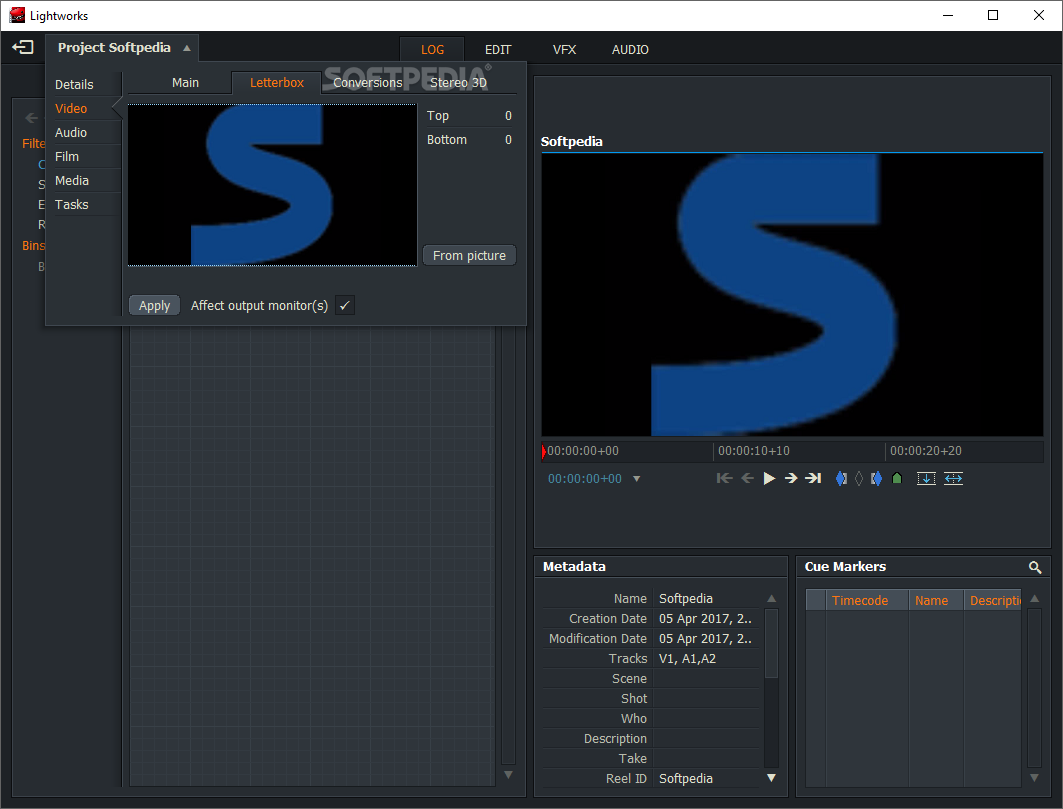1063x809 pixels.
Task: Click the empty Description metadata field
Action: tap(706, 738)
